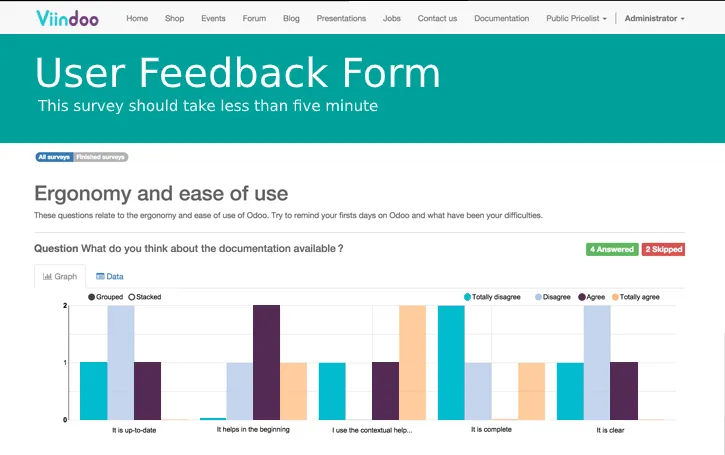725x455 pixels.
Task: Expand the Public Pricelist dropdown
Action: 576,18
